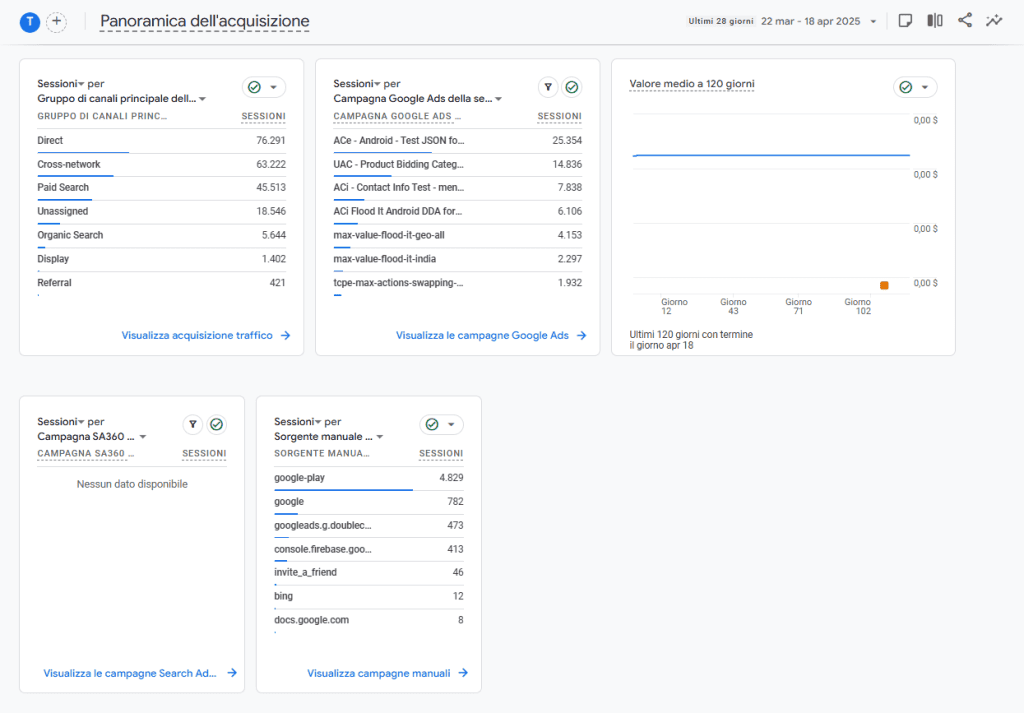Open Visualizza le campagne Search Ad... link
This screenshot has height=713, width=1024.
click(x=130, y=673)
